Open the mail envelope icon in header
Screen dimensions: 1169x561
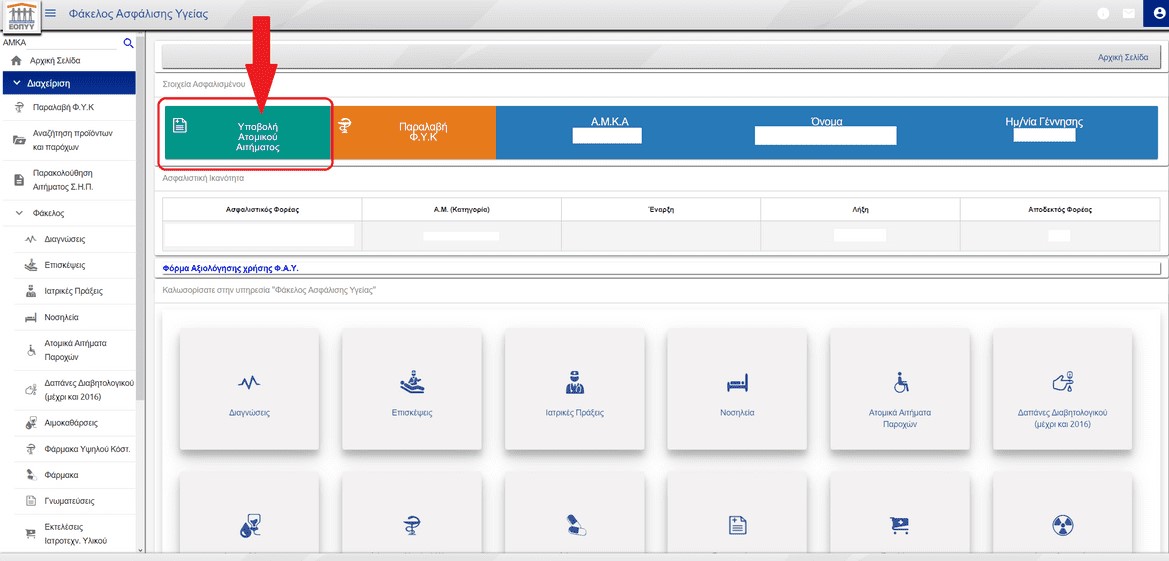pyautogui.click(x=1129, y=14)
